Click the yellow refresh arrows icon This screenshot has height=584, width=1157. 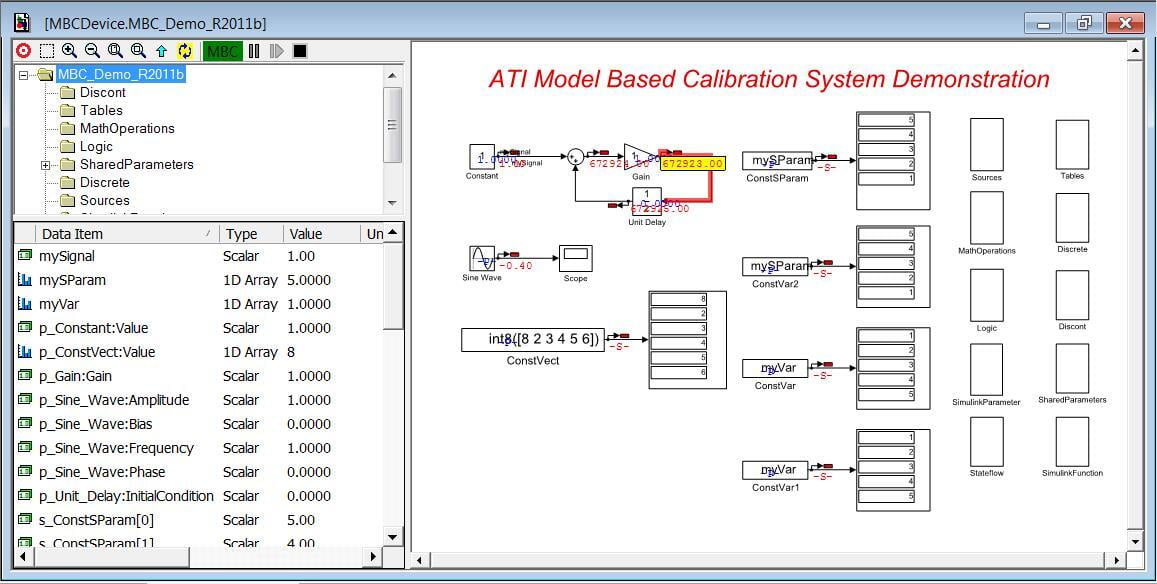(184, 51)
